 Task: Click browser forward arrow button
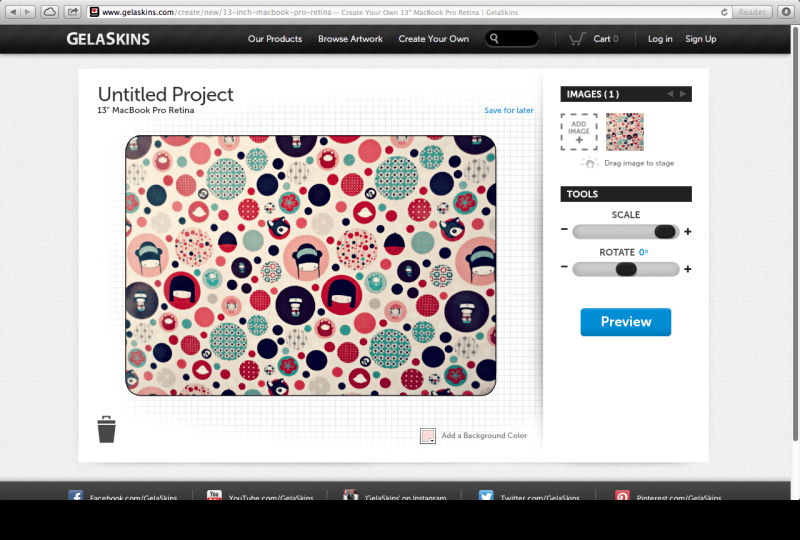pos(28,11)
